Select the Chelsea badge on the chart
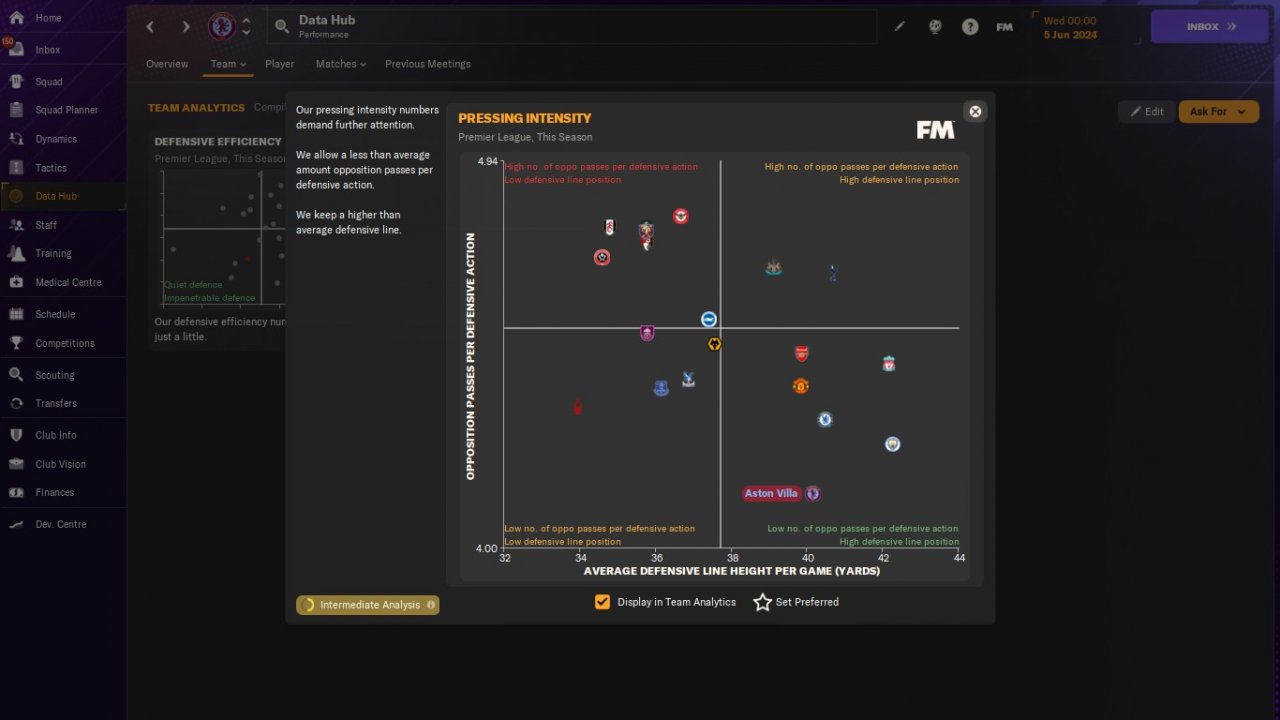1280x720 pixels. 825,420
